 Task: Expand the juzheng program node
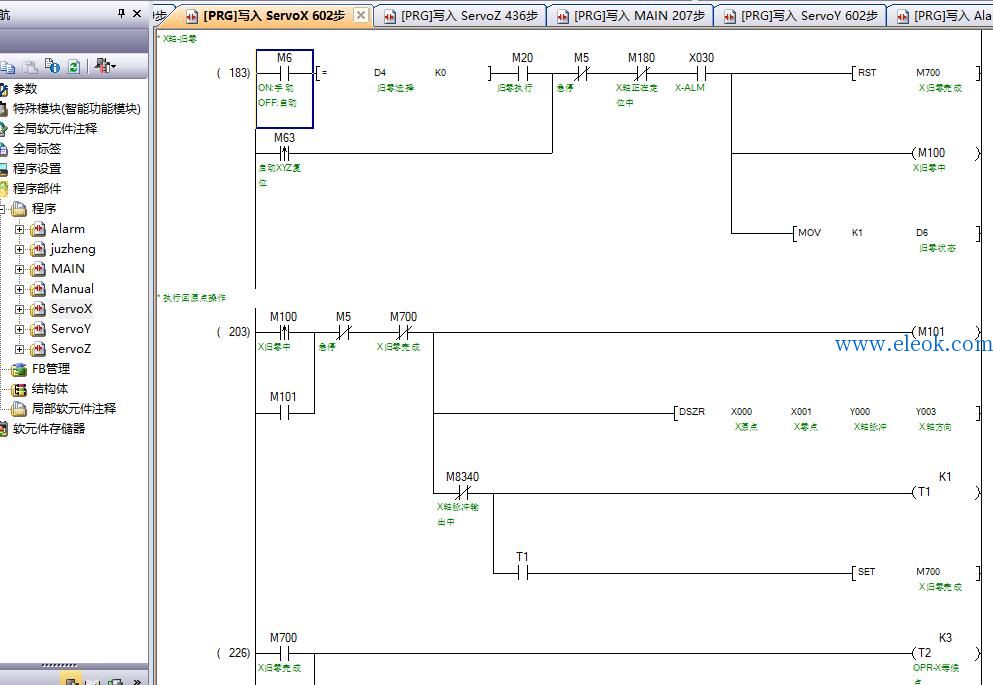coord(20,249)
